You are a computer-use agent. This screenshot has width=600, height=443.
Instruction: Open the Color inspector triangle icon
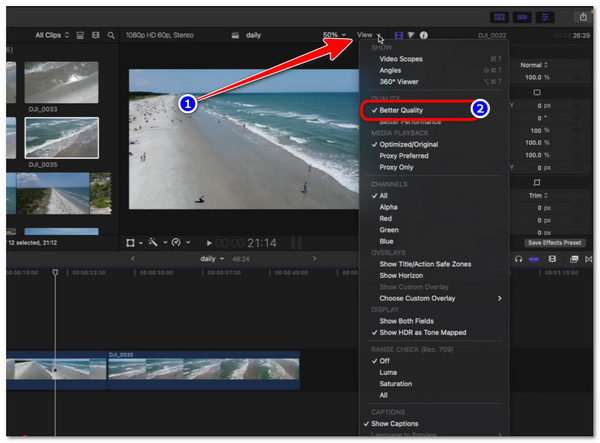[411, 35]
